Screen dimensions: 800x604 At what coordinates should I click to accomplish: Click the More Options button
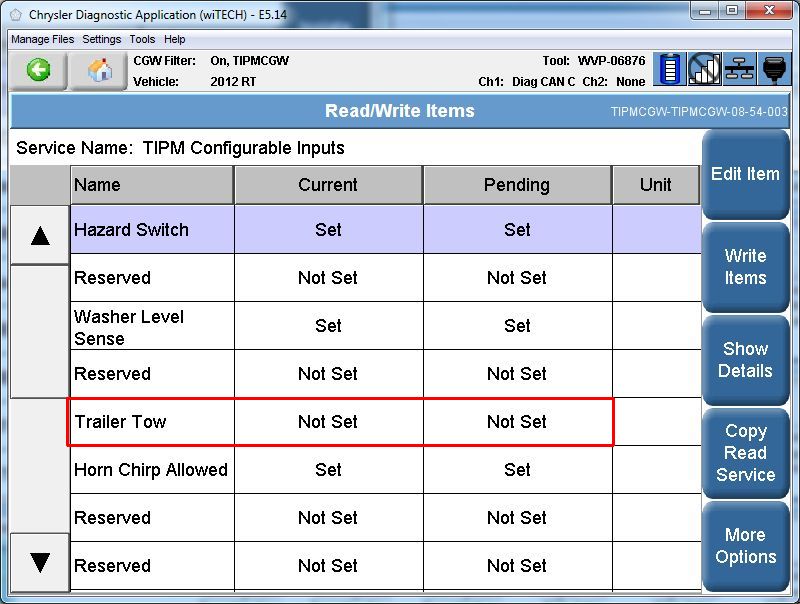click(745, 546)
